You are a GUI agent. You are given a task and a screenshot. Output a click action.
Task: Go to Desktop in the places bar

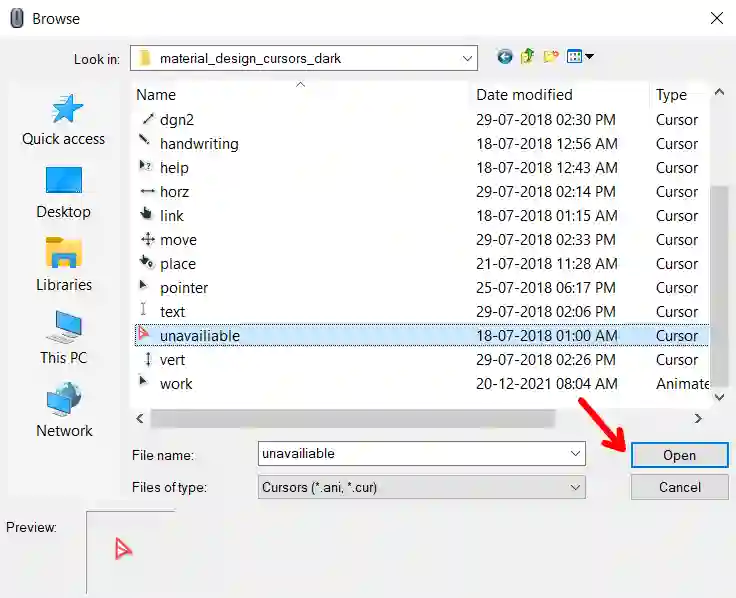click(64, 192)
